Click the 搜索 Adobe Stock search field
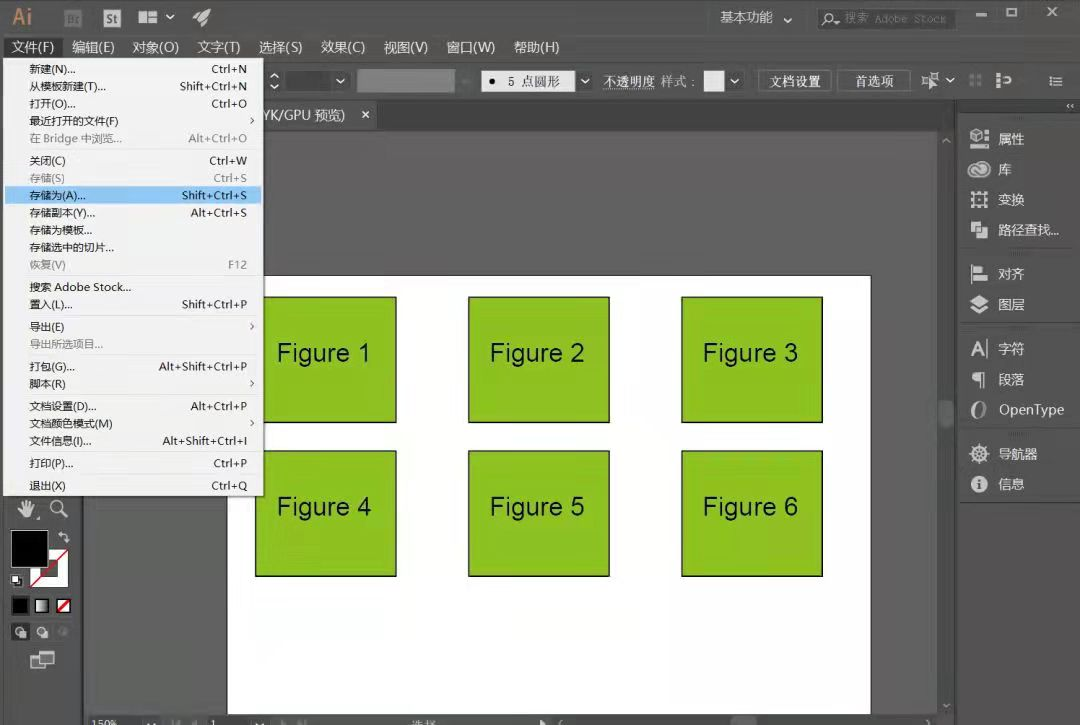The height and width of the screenshot is (725, 1080). click(886, 19)
